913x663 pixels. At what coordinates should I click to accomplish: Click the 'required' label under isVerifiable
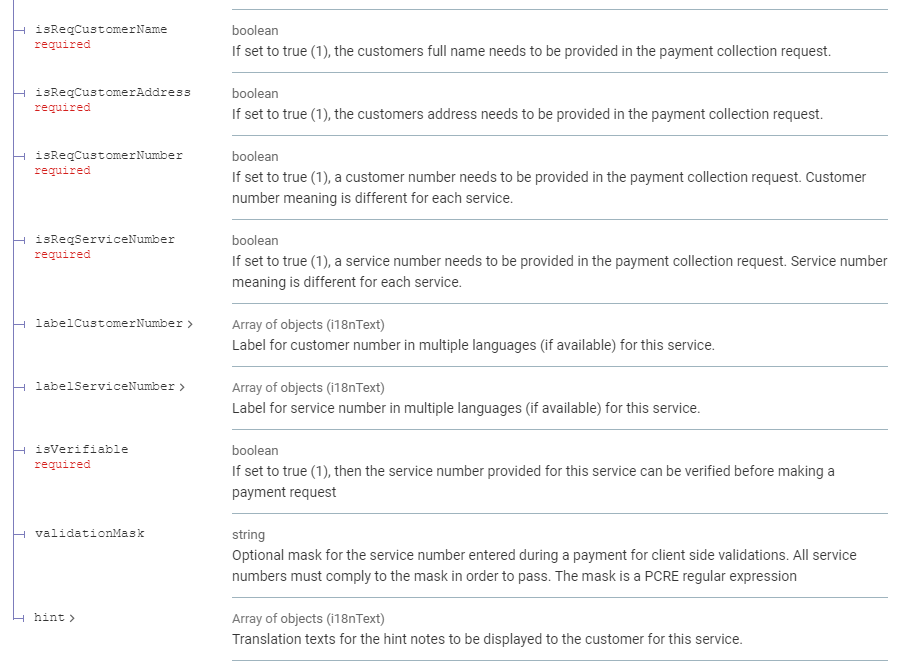[x=62, y=465]
